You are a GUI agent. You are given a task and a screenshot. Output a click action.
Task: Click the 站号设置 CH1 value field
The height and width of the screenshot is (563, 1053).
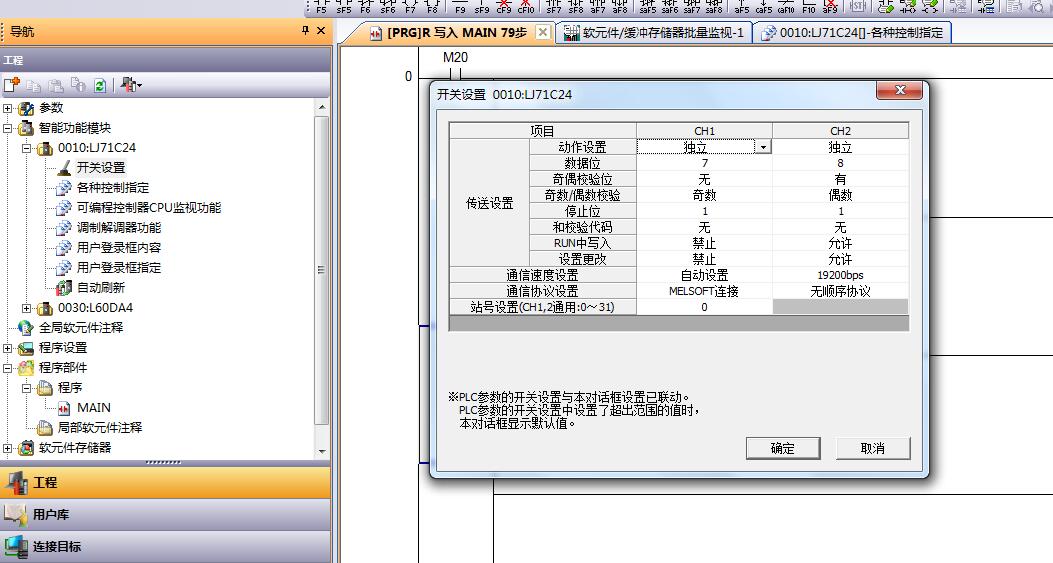704,307
